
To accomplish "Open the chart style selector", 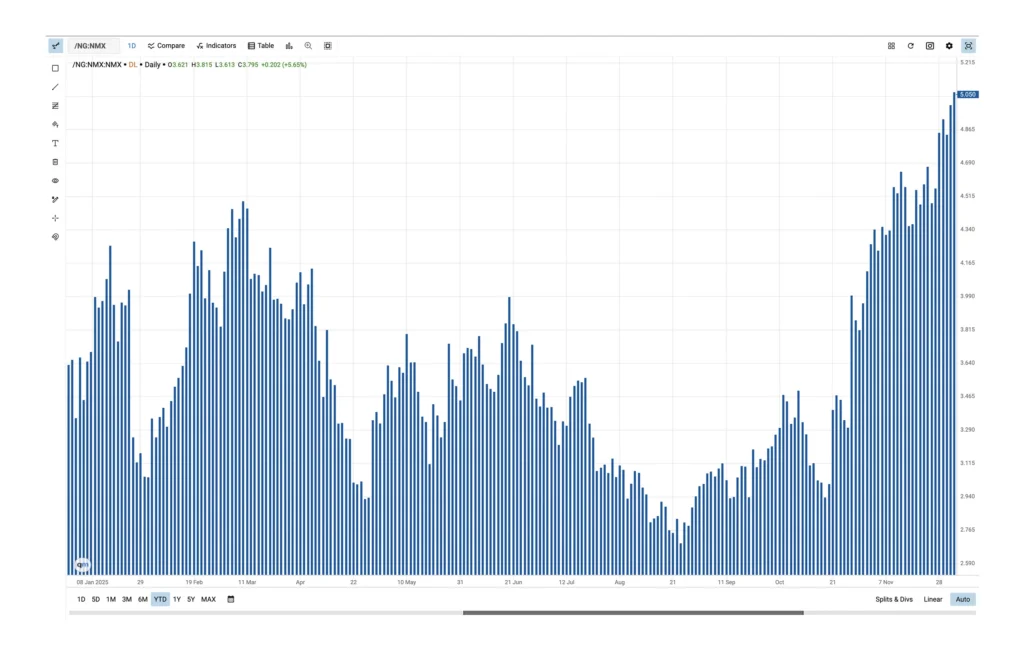I will pos(289,45).
